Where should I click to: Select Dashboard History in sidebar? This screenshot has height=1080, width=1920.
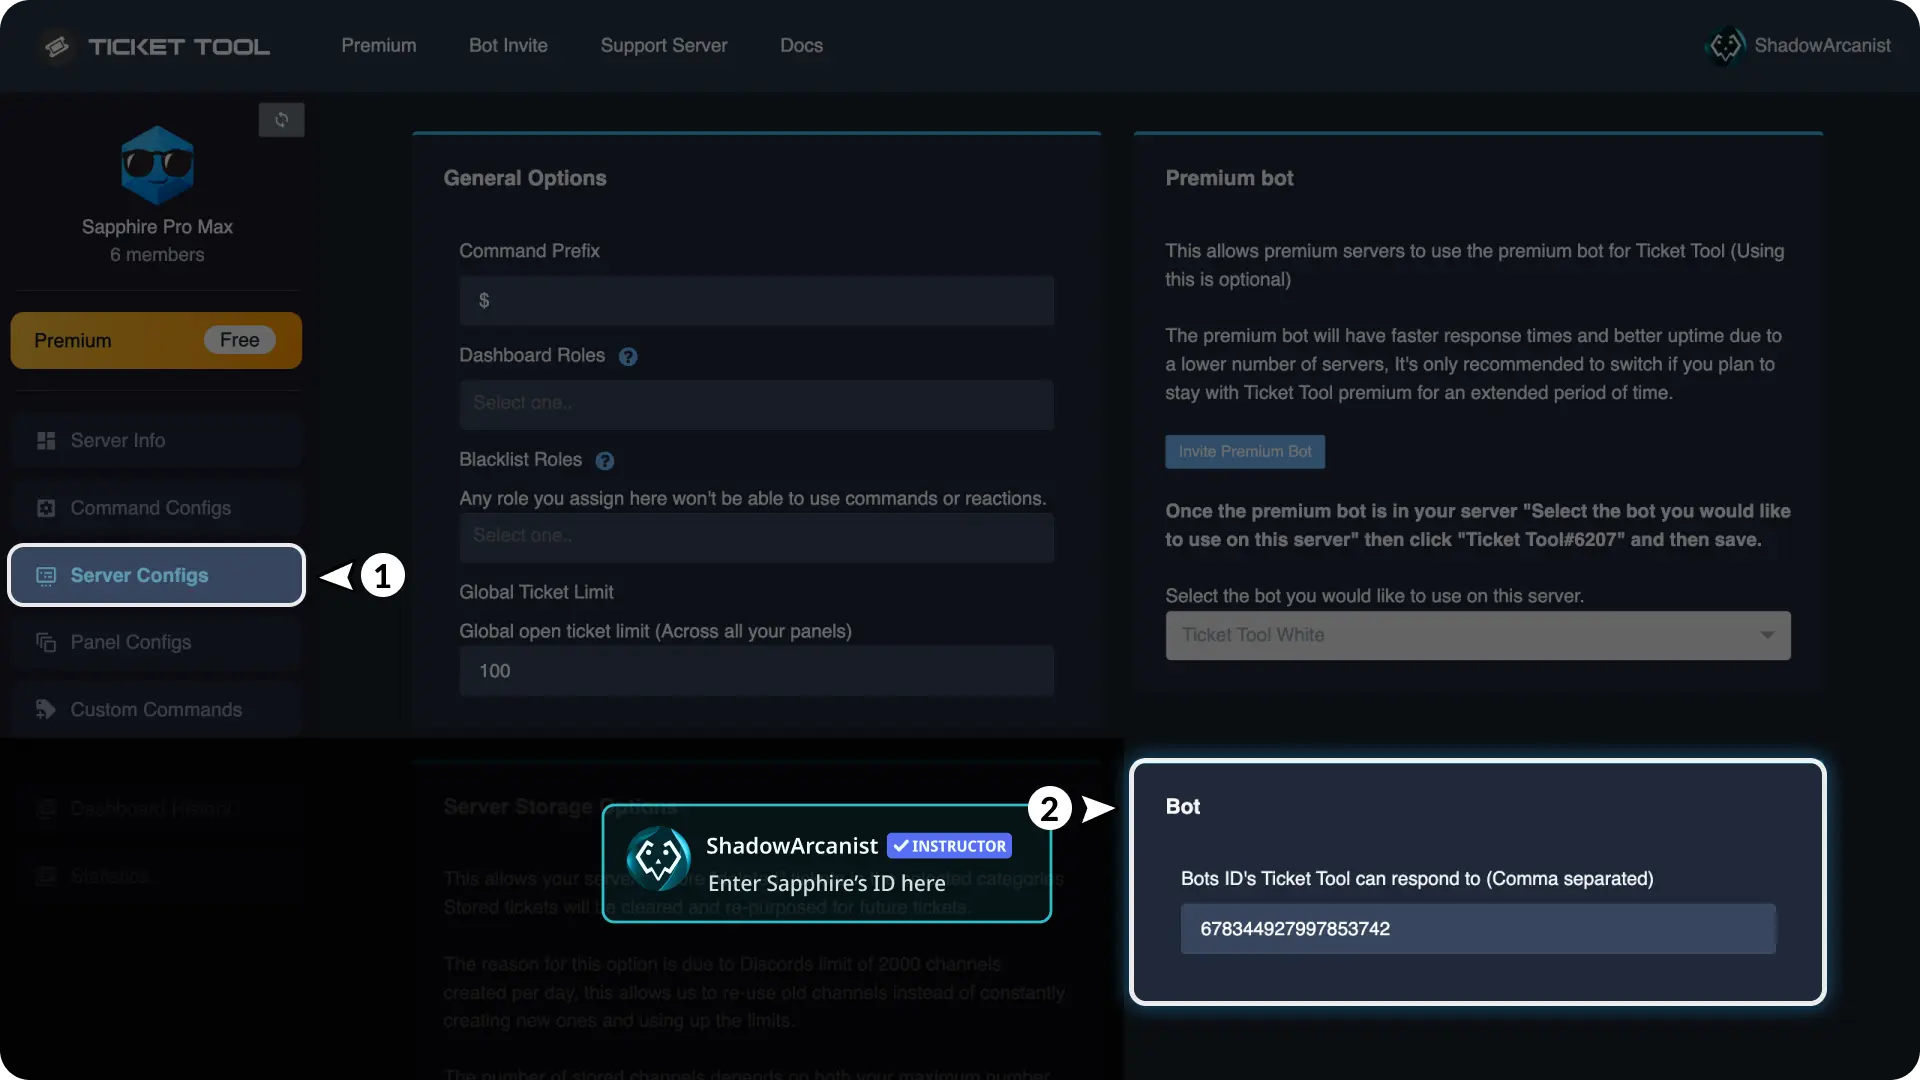[156, 809]
